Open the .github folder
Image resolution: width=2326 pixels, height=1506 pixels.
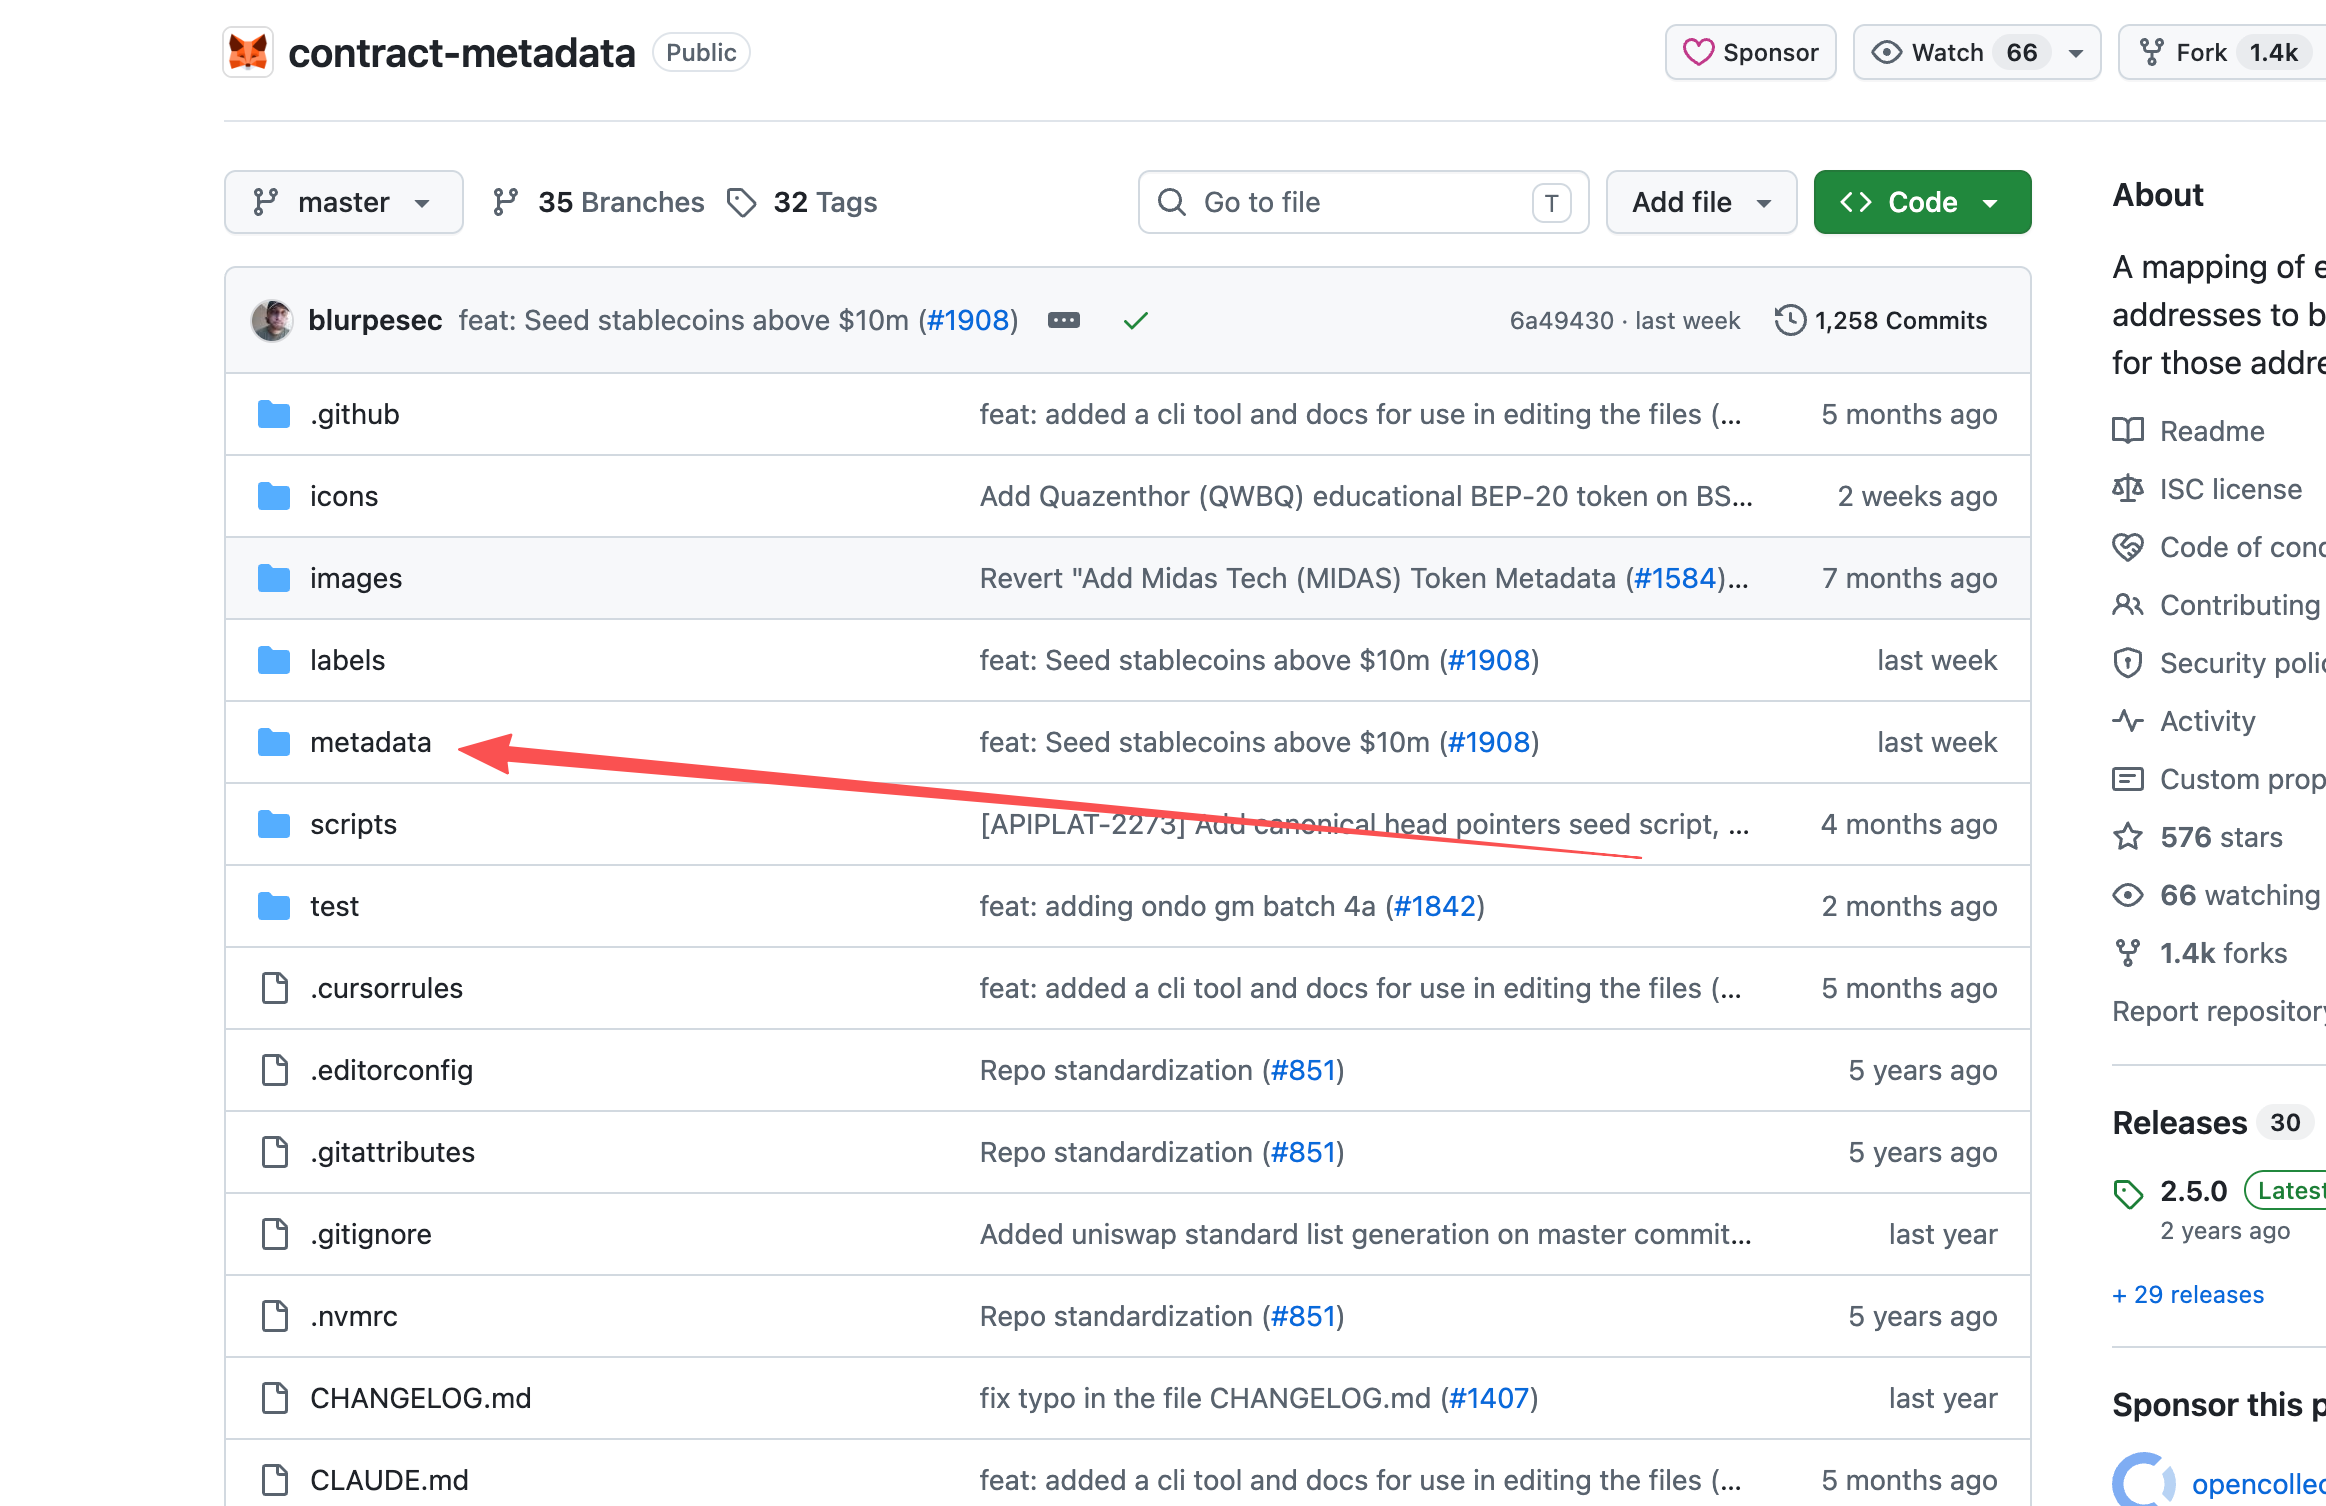point(354,414)
